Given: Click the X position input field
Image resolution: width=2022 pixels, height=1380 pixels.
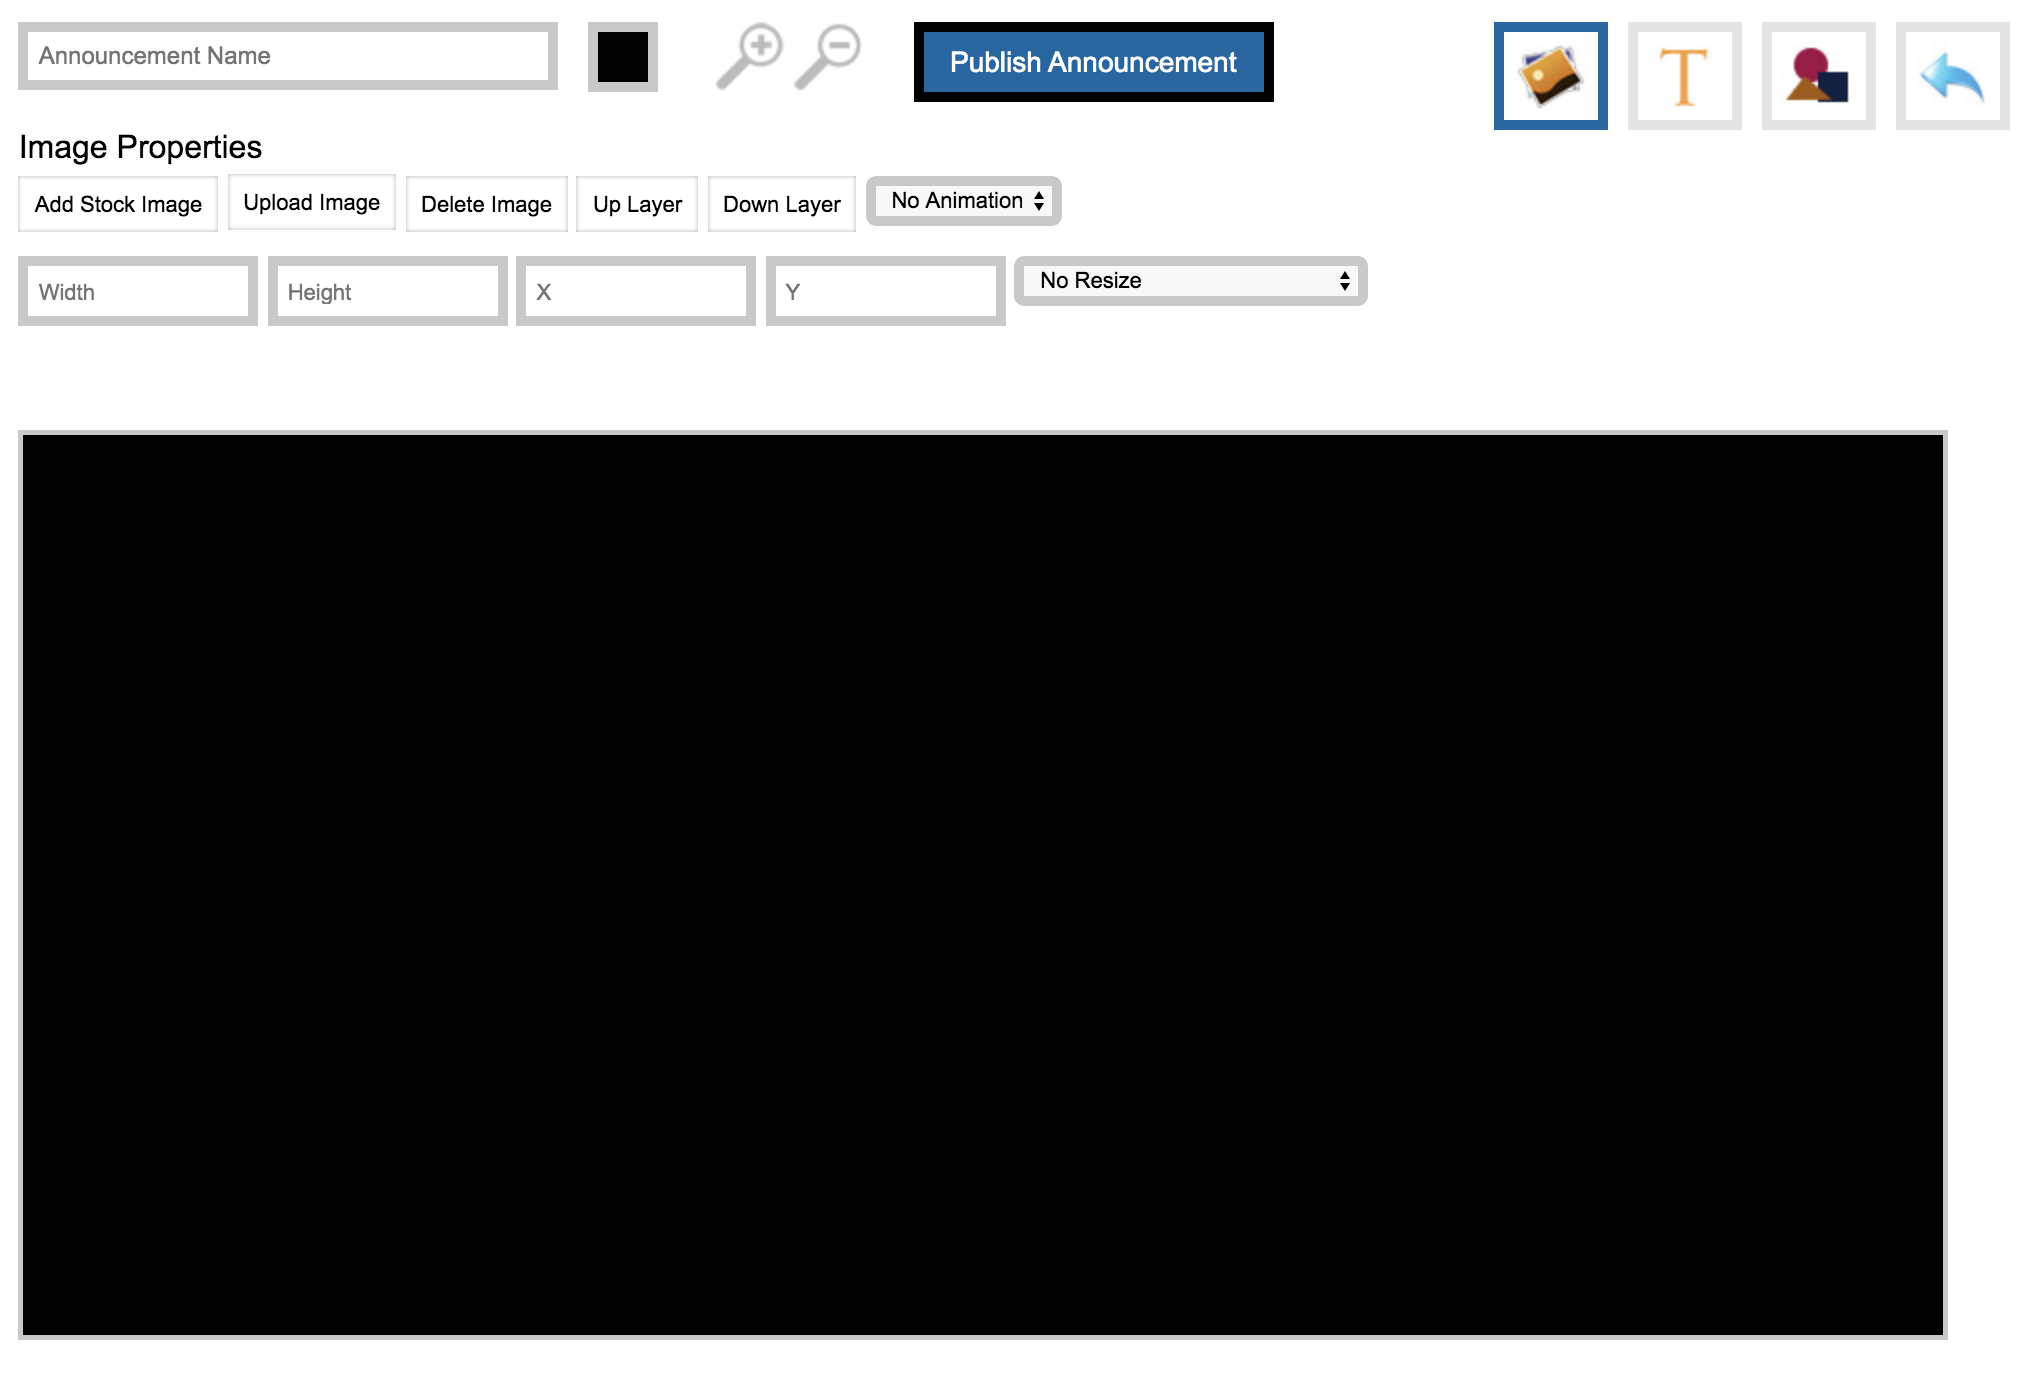Looking at the screenshot, I should pyautogui.click(x=635, y=292).
